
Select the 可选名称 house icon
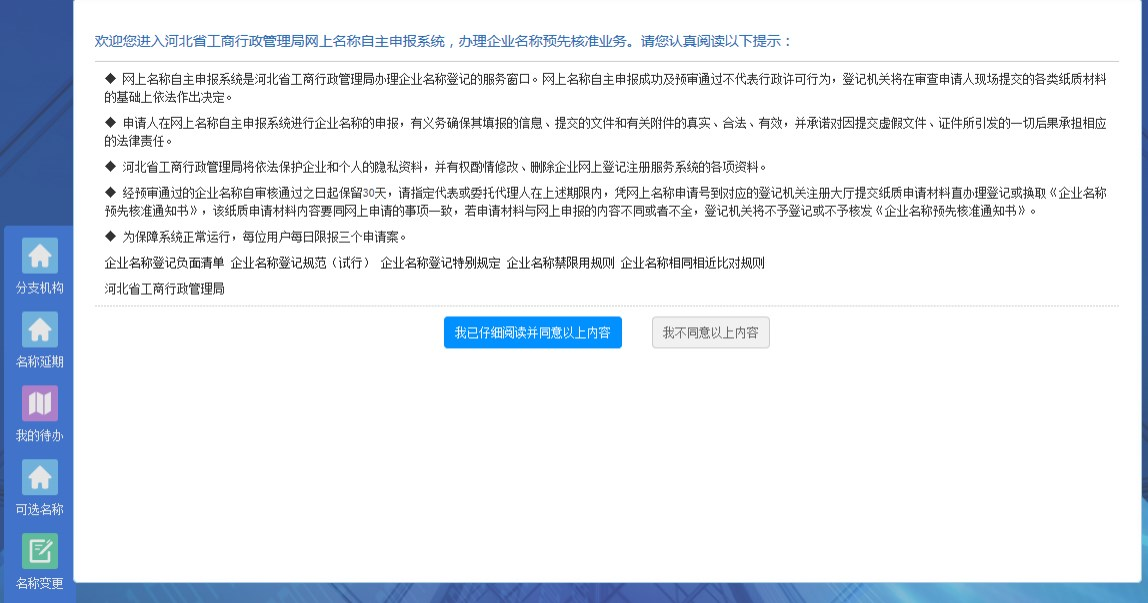[40, 477]
